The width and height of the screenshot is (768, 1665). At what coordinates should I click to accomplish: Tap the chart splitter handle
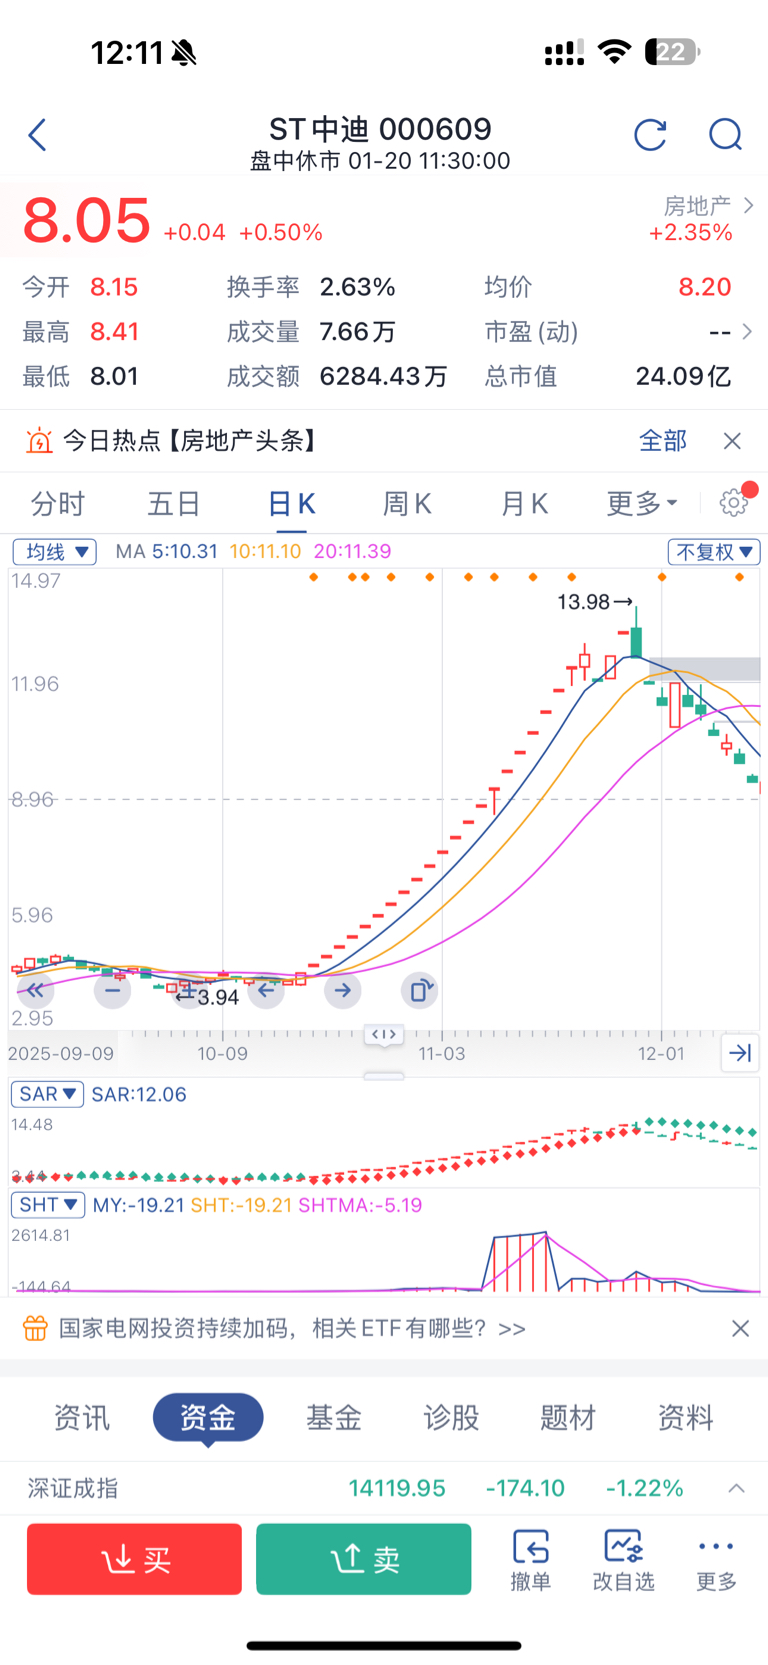384,1034
